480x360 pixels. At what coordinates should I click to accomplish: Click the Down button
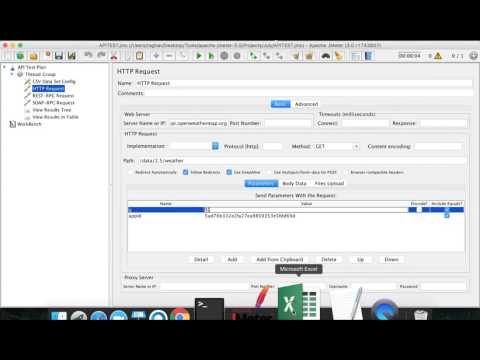click(x=391, y=259)
